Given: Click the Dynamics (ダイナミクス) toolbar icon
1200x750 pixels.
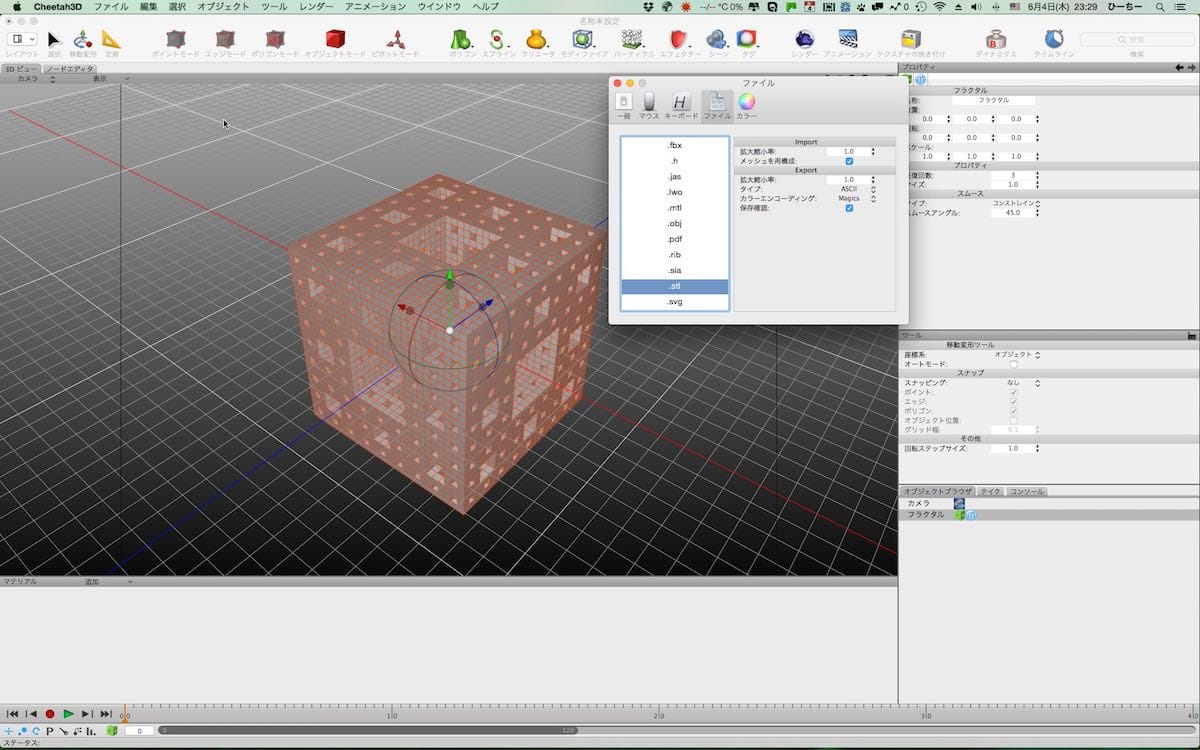Looking at the screenshot, I should [x=995, y=39].
